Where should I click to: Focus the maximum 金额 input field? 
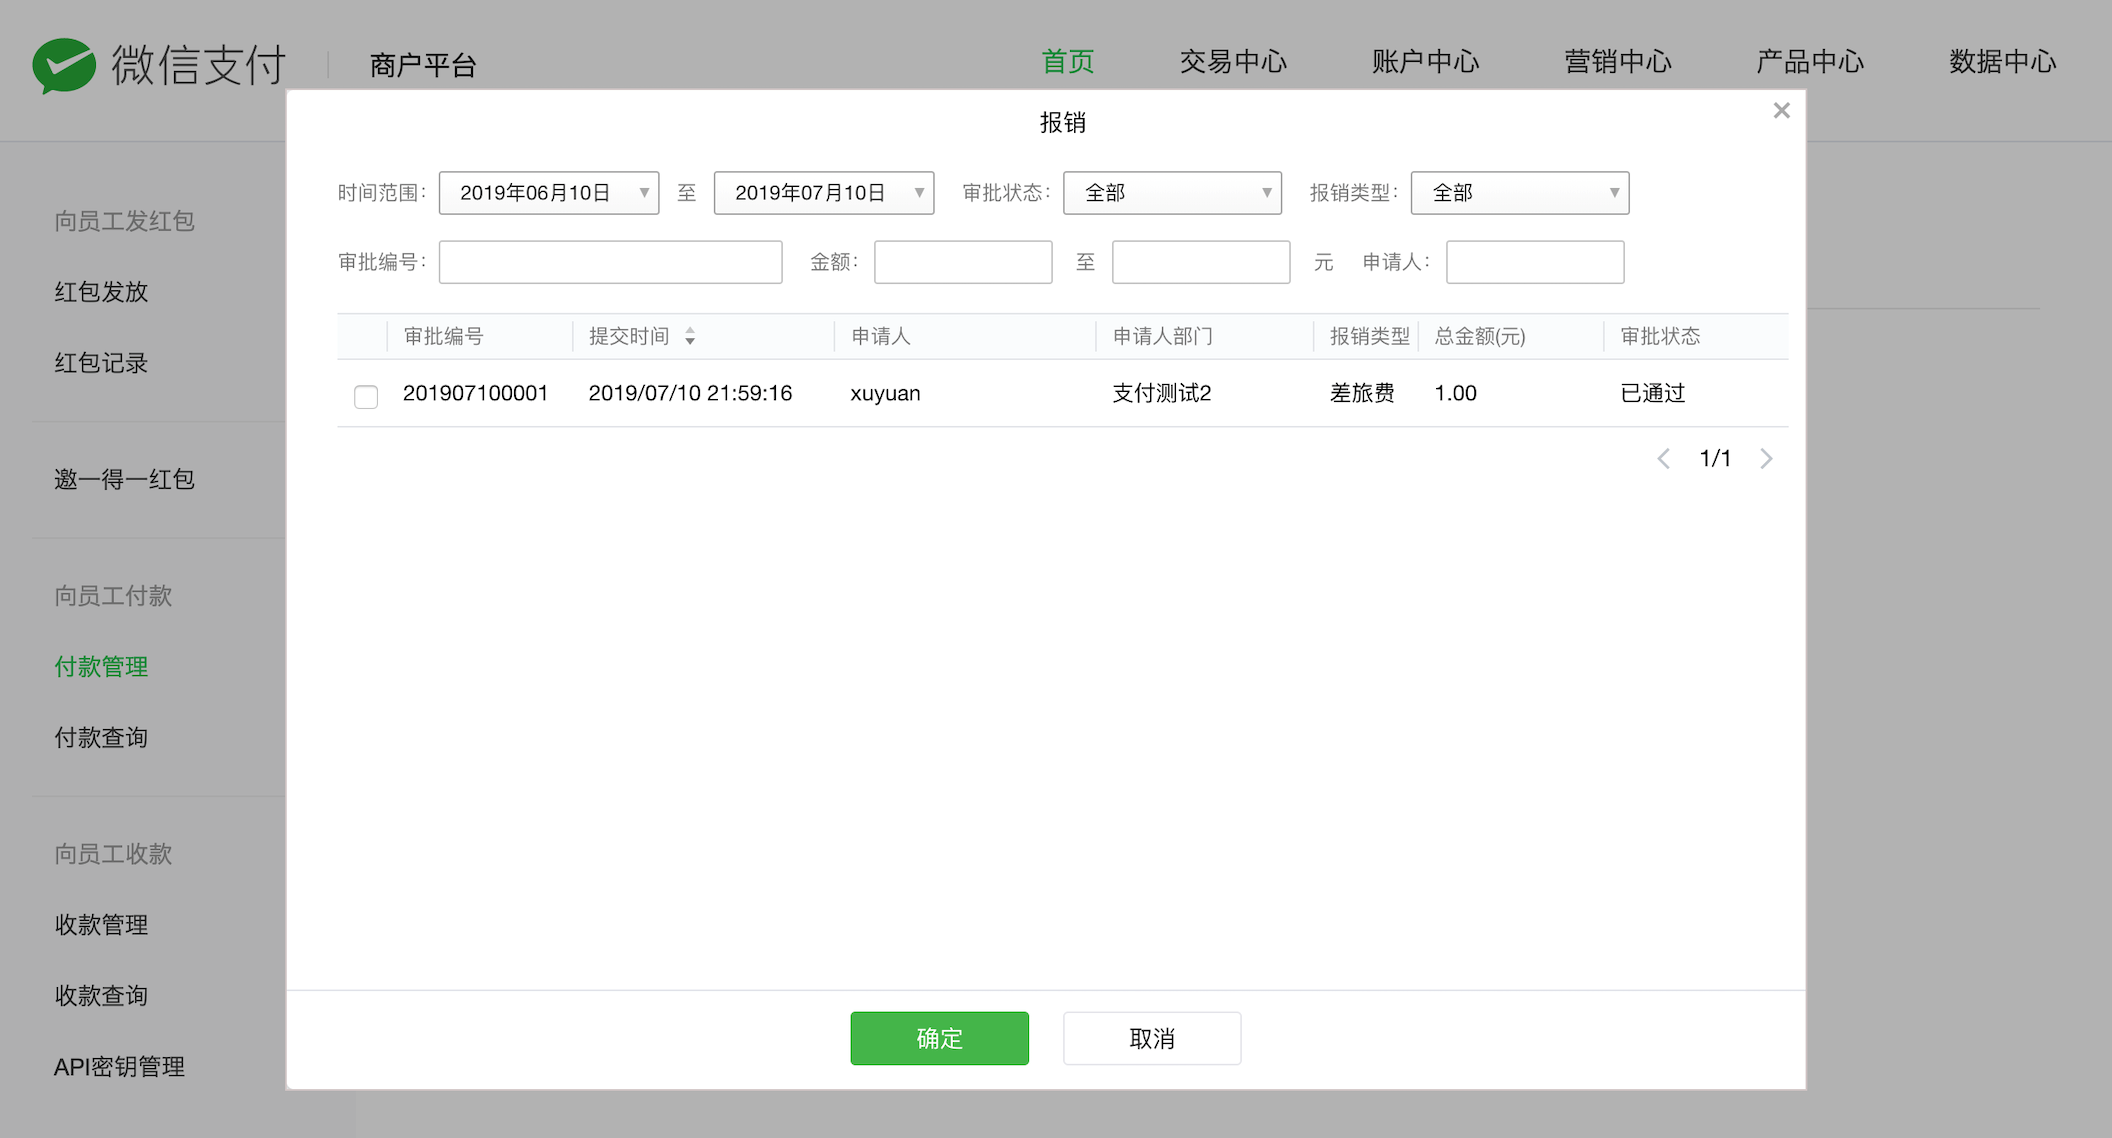pyautogui.click(x=1201, y=262)
